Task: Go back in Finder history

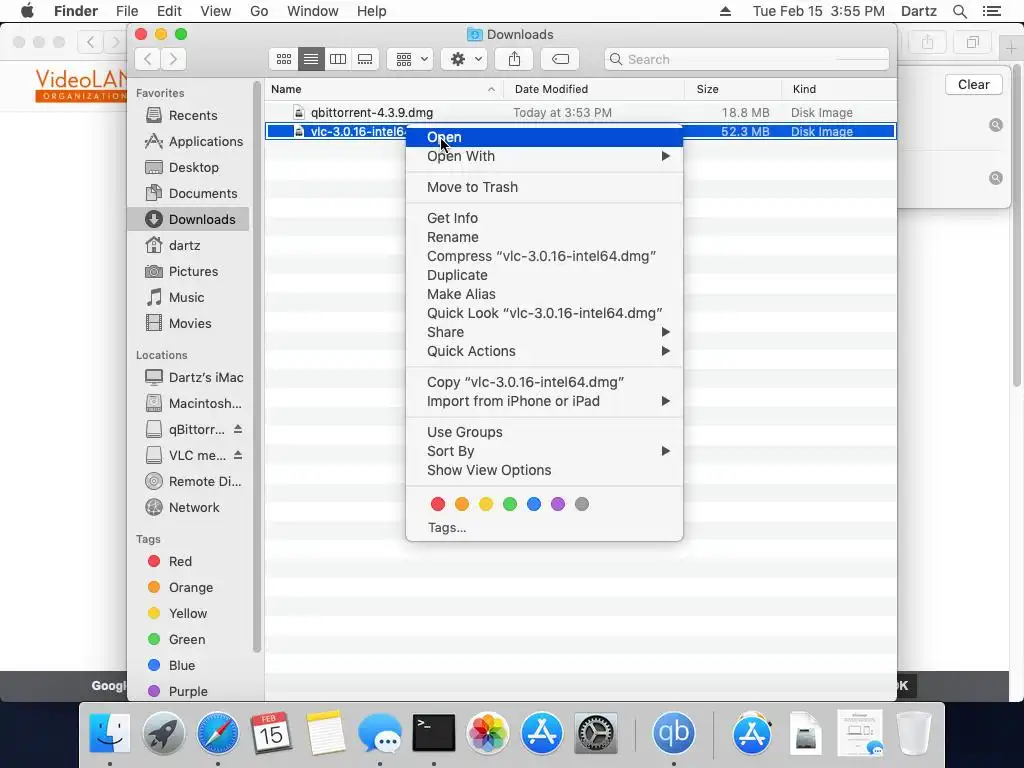Action: [148, 59]
